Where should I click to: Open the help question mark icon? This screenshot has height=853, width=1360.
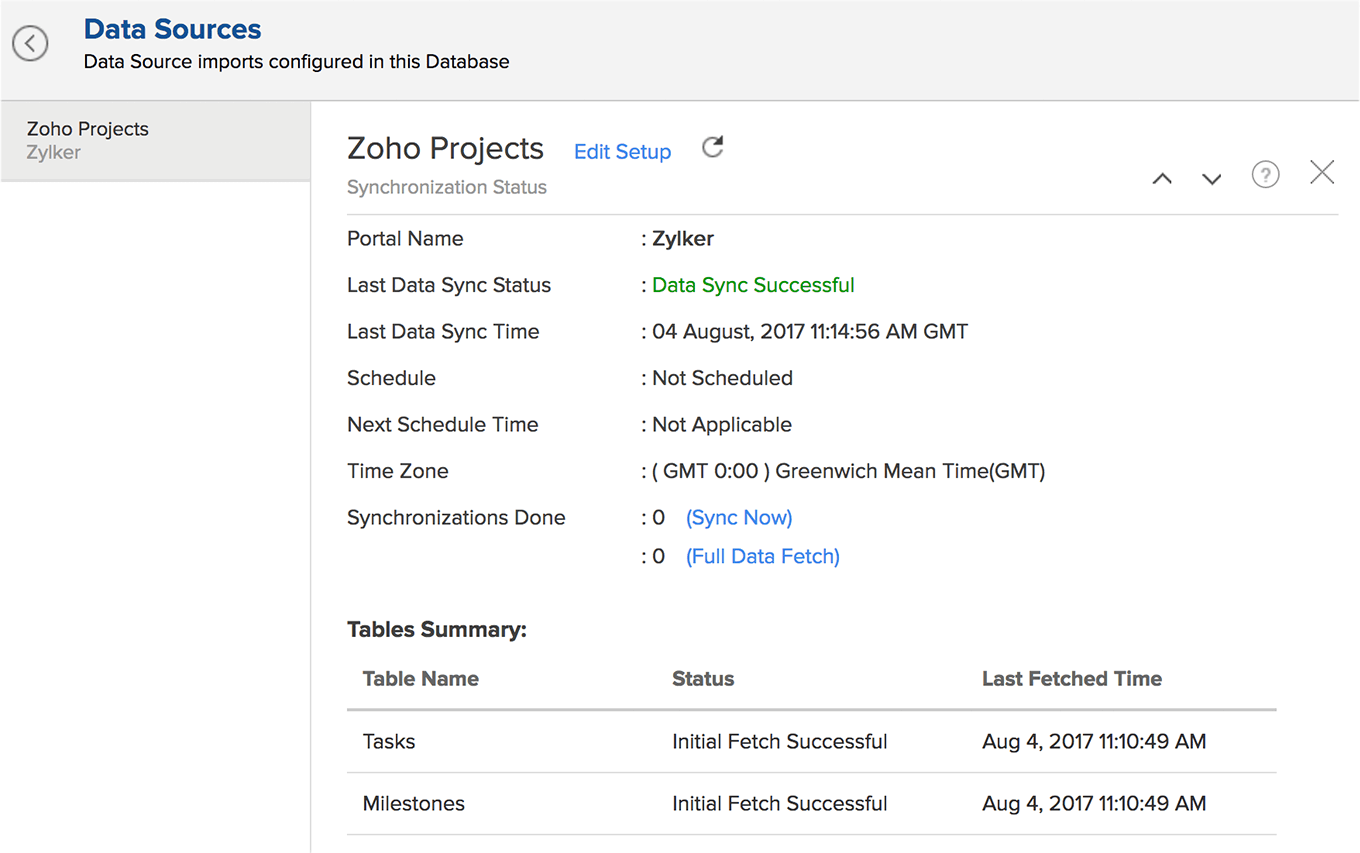(x=1266, y=175)
